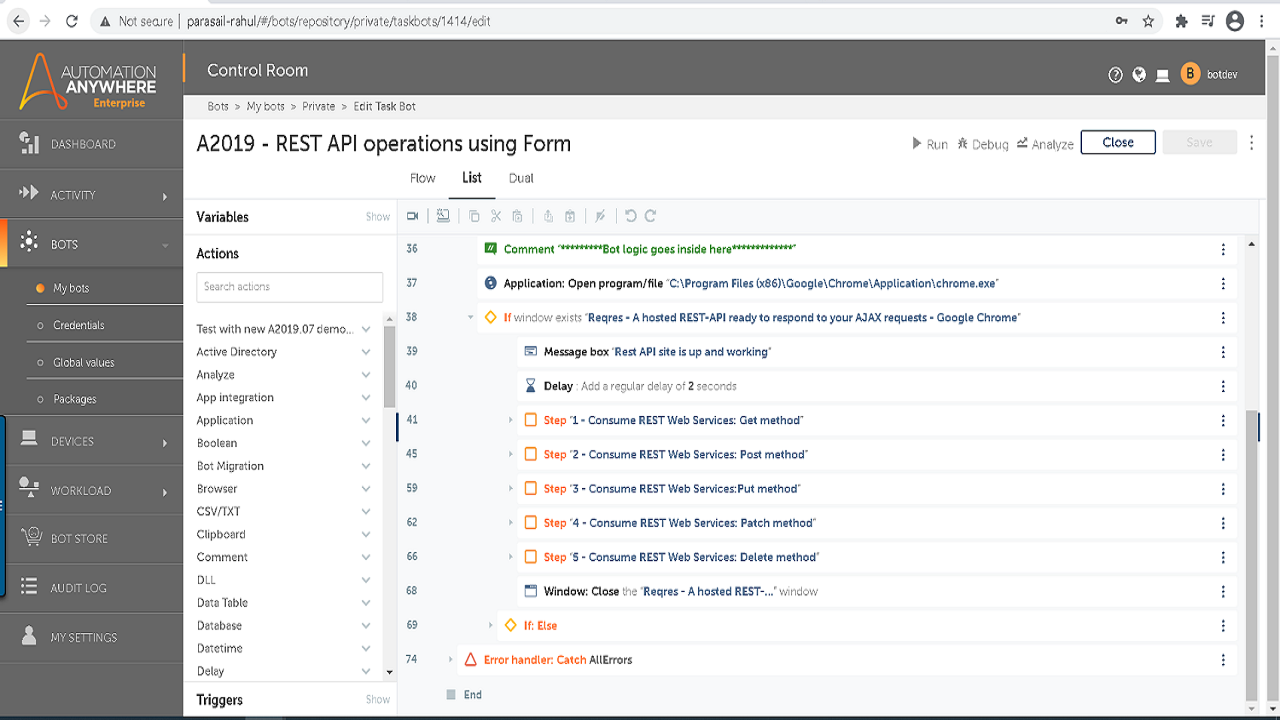Click the undo arrow icon in editor toolbar
Viewport: 1280px width, 720px height.
click(630, 216)
